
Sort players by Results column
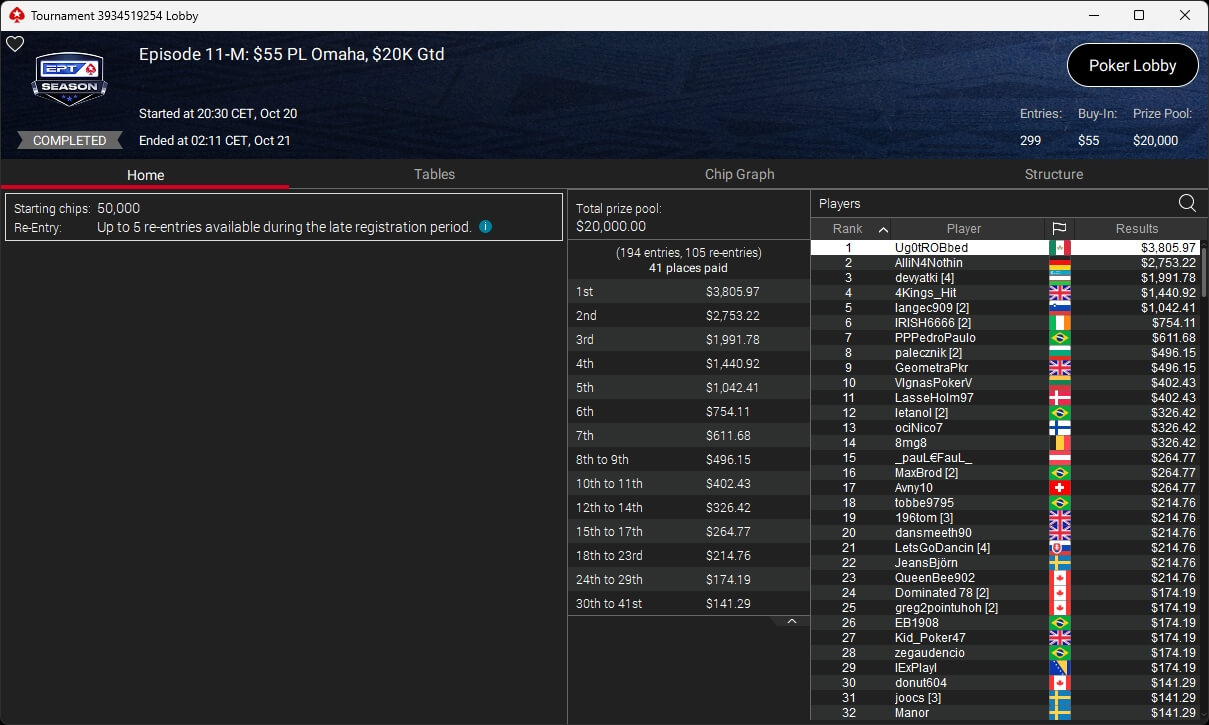click(x=1137, y=229)
